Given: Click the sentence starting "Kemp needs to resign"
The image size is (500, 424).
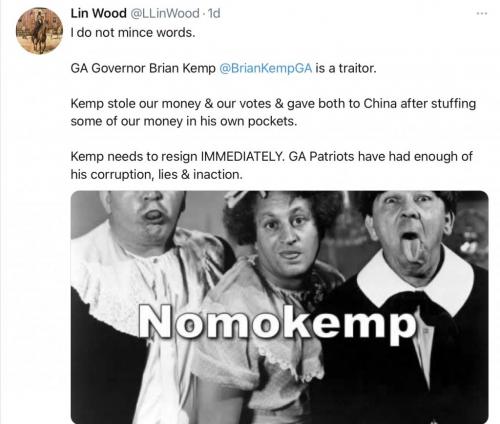Looking at the screenshot, I should point(271,165).
